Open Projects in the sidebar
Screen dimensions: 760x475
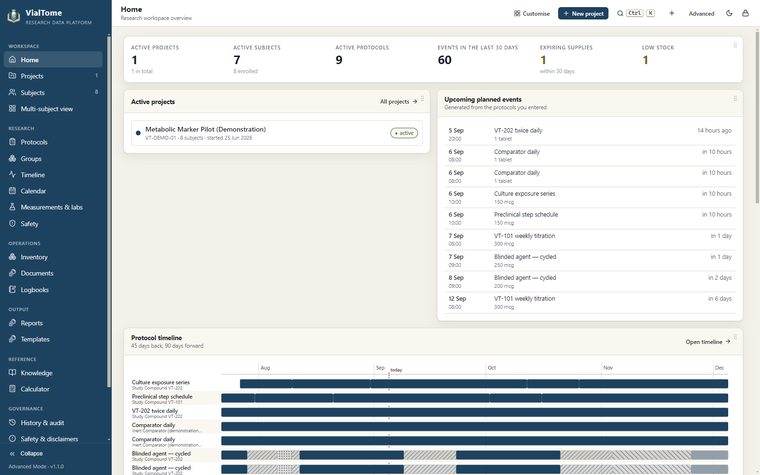[53, 76]
